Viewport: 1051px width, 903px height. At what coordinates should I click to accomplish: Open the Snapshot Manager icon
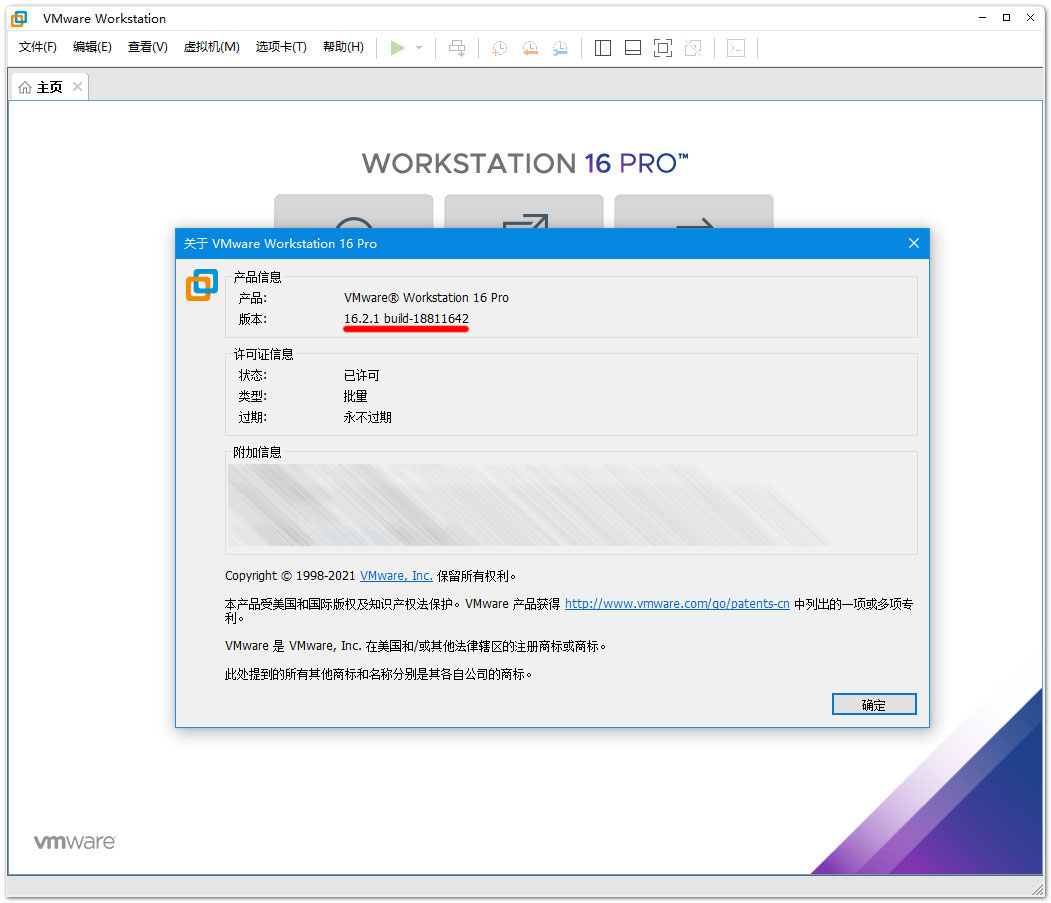pos(560,48)
